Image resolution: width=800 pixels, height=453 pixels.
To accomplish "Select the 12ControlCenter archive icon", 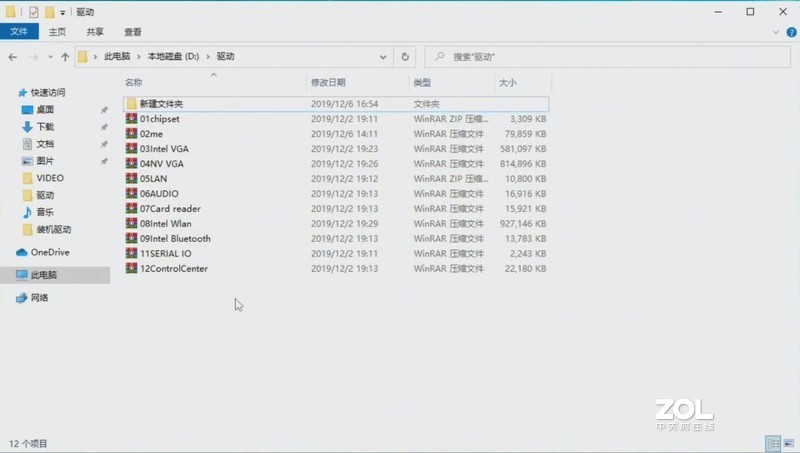I will pos(132,268).
